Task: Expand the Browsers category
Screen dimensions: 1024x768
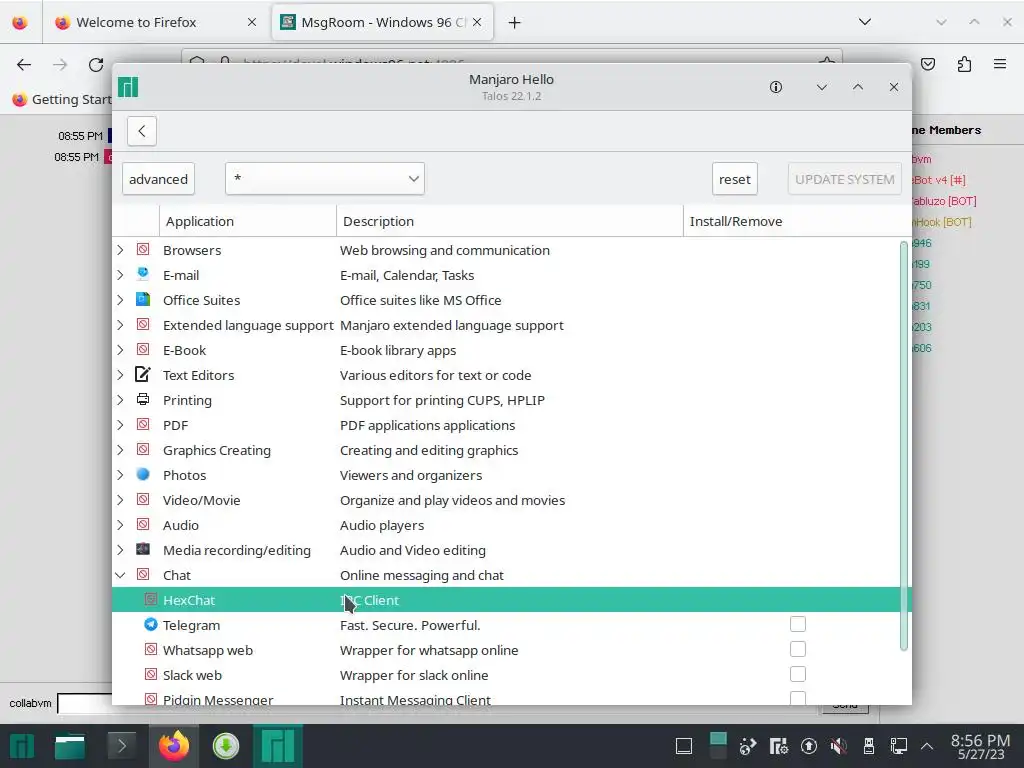Action: 120,250
